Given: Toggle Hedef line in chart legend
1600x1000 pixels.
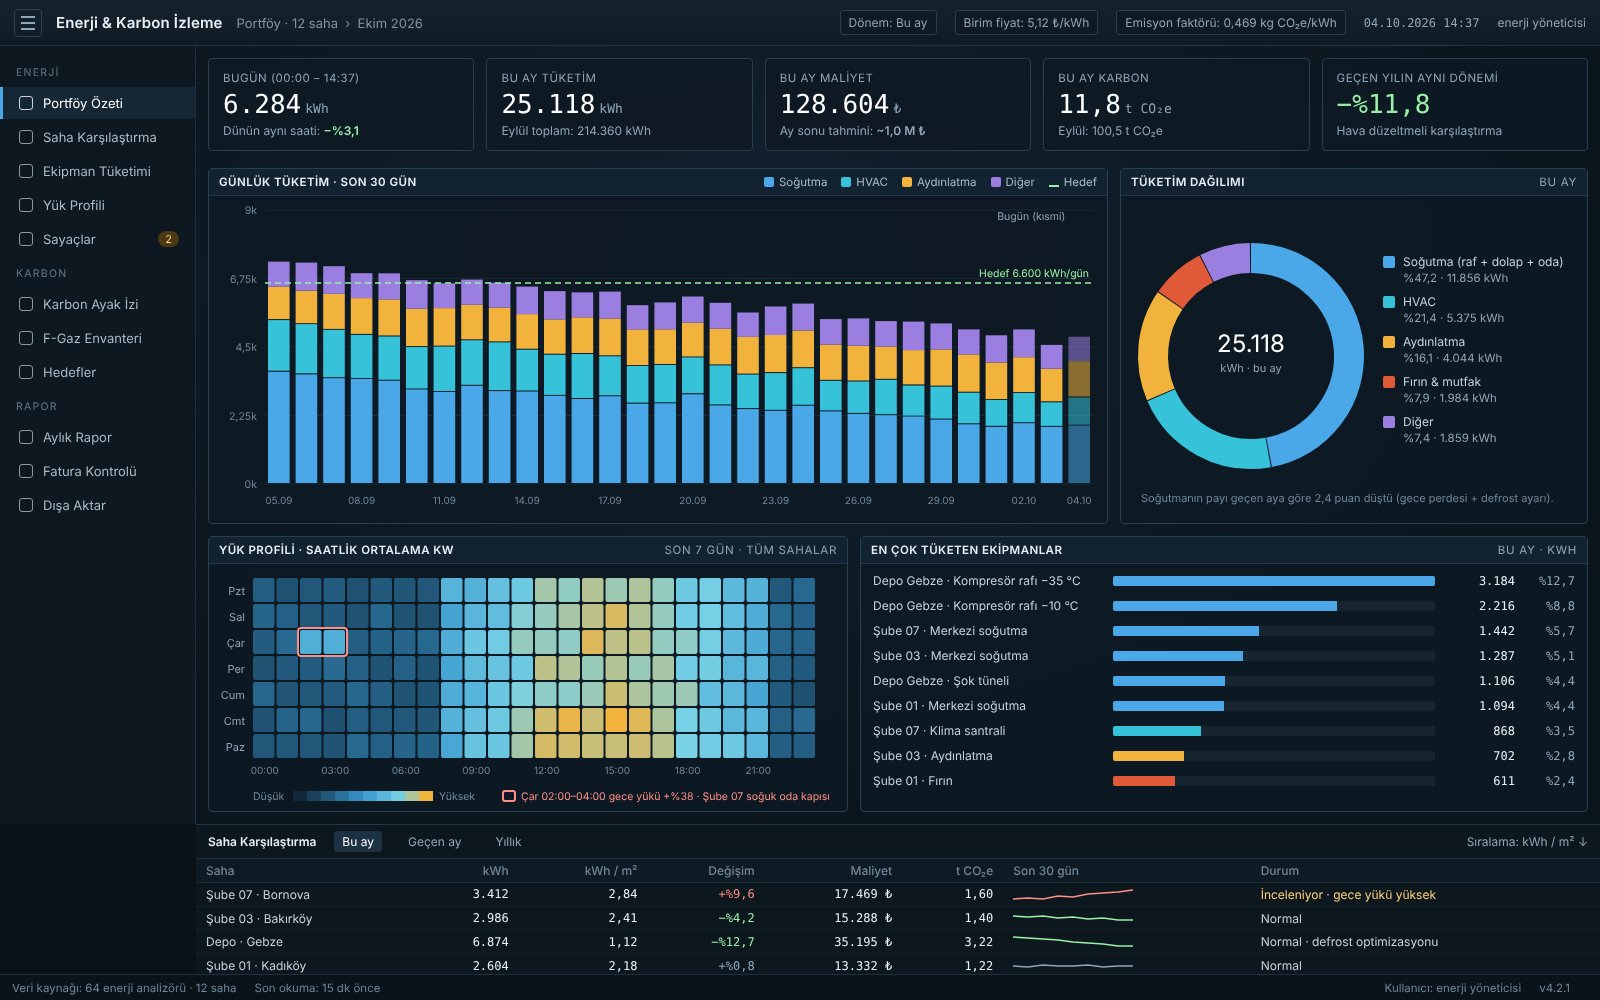Looking at the screenshot, I should (x=1072, y=182).
